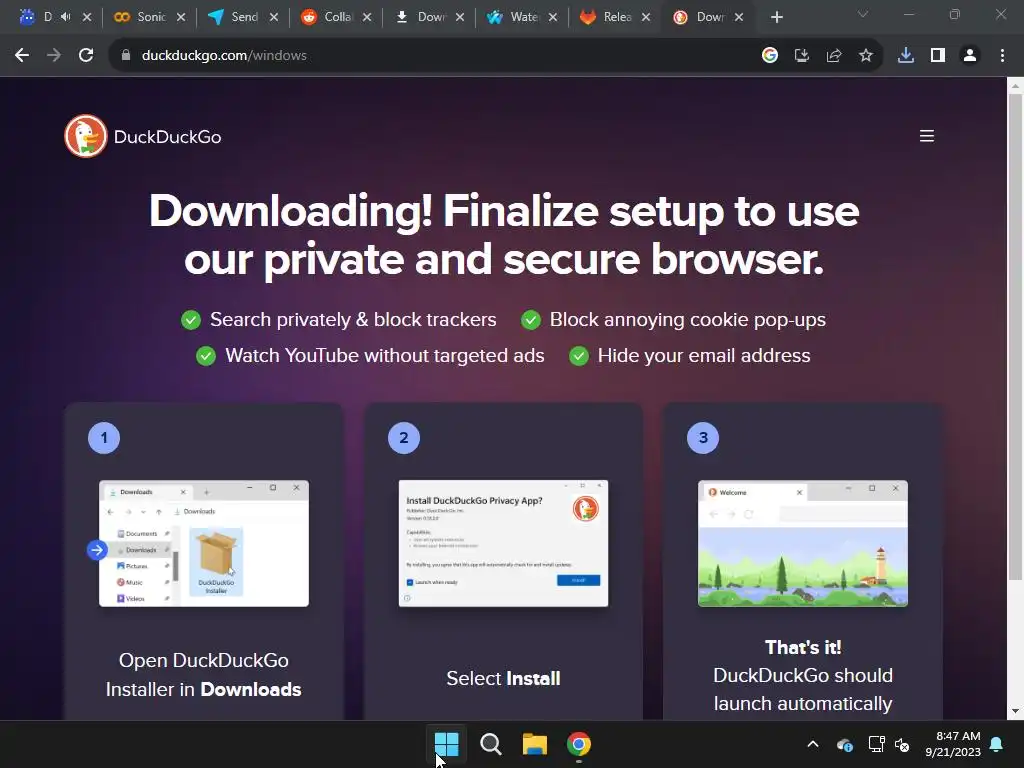Open File Explorer from the taskbar
This screenshot has height=768, width=1024.
[535, 744]
